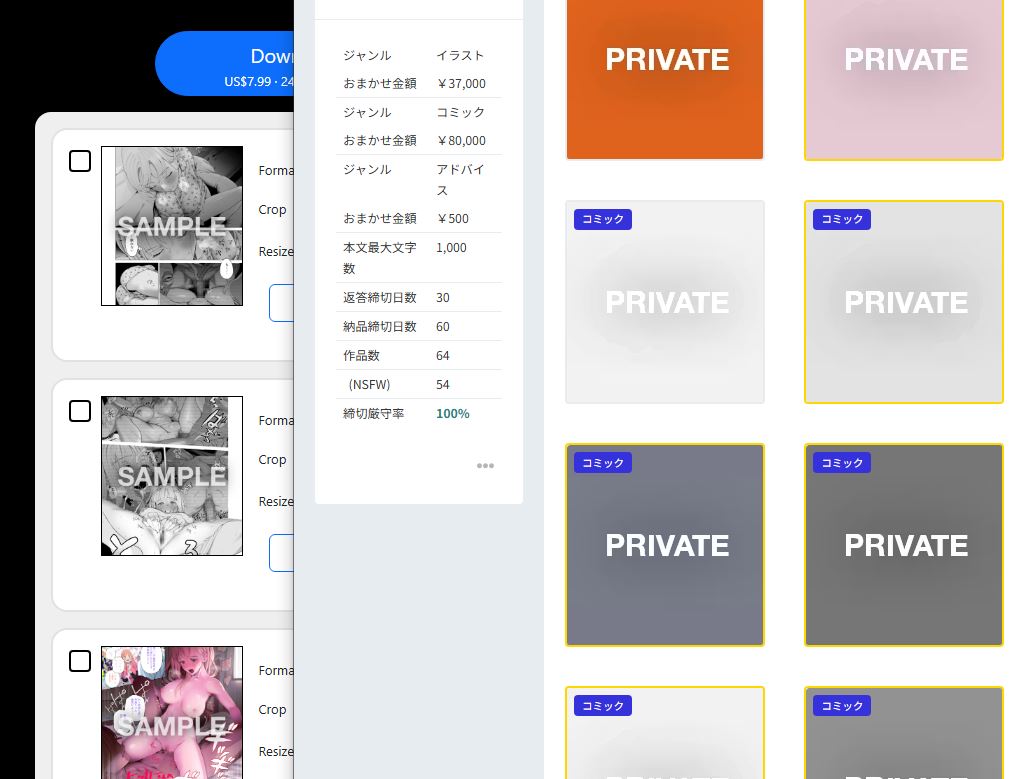The width and height of the screenshot is (1035, 779).
Task: Click the (NSFW) label
Action: click(x=369, y=385)
